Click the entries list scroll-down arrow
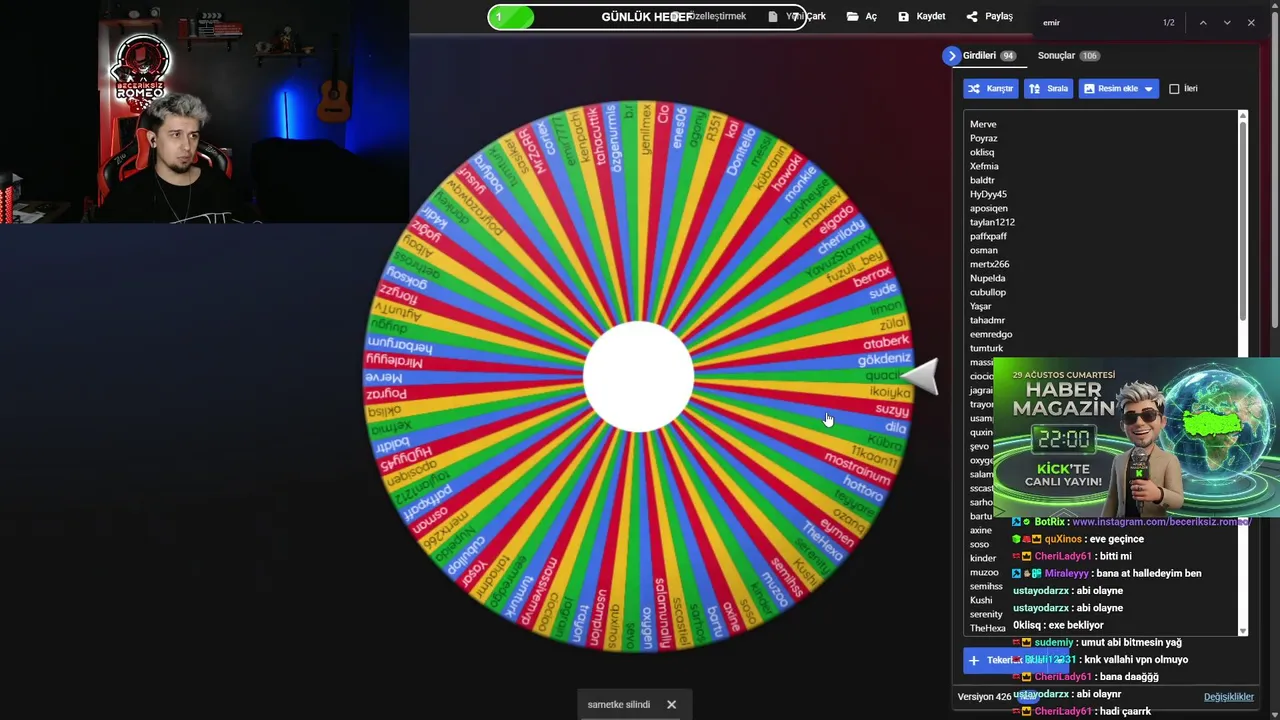 [1243, 631]
